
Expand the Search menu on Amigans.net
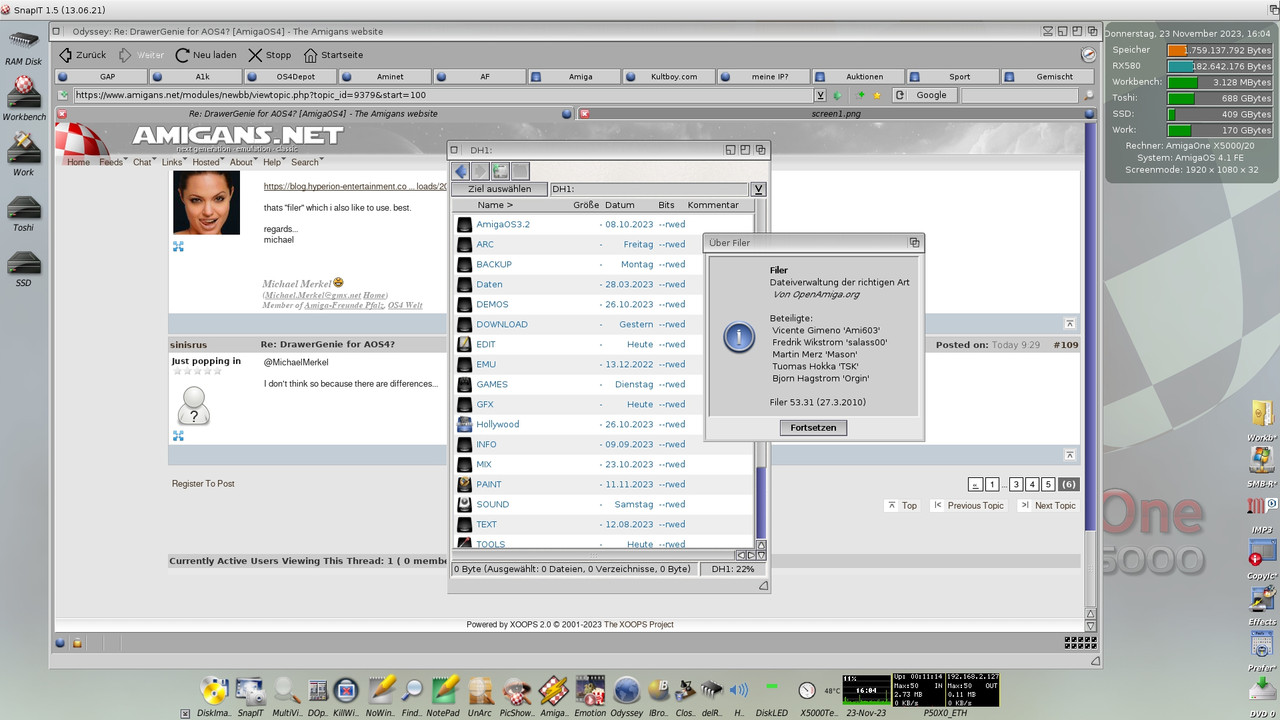[x=308, y=162]
